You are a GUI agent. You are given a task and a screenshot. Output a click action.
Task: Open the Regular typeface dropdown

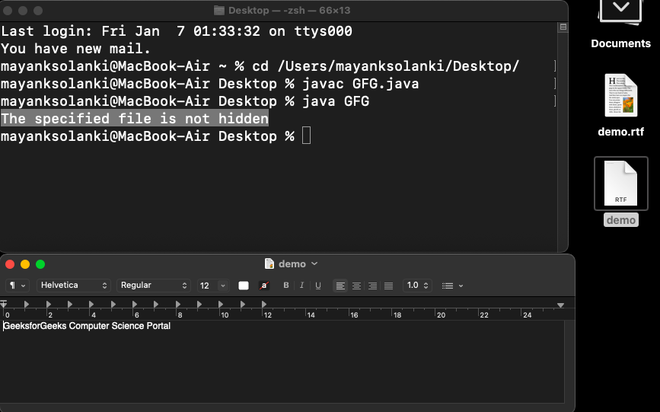pyautogui.click(x=153, y=286)
